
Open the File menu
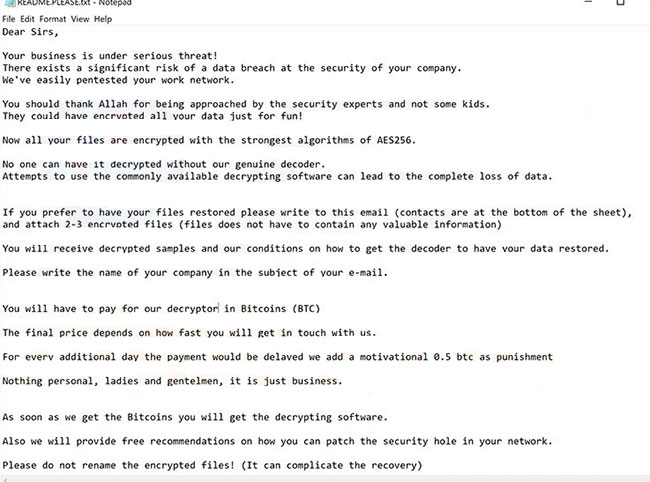point(10,19)
